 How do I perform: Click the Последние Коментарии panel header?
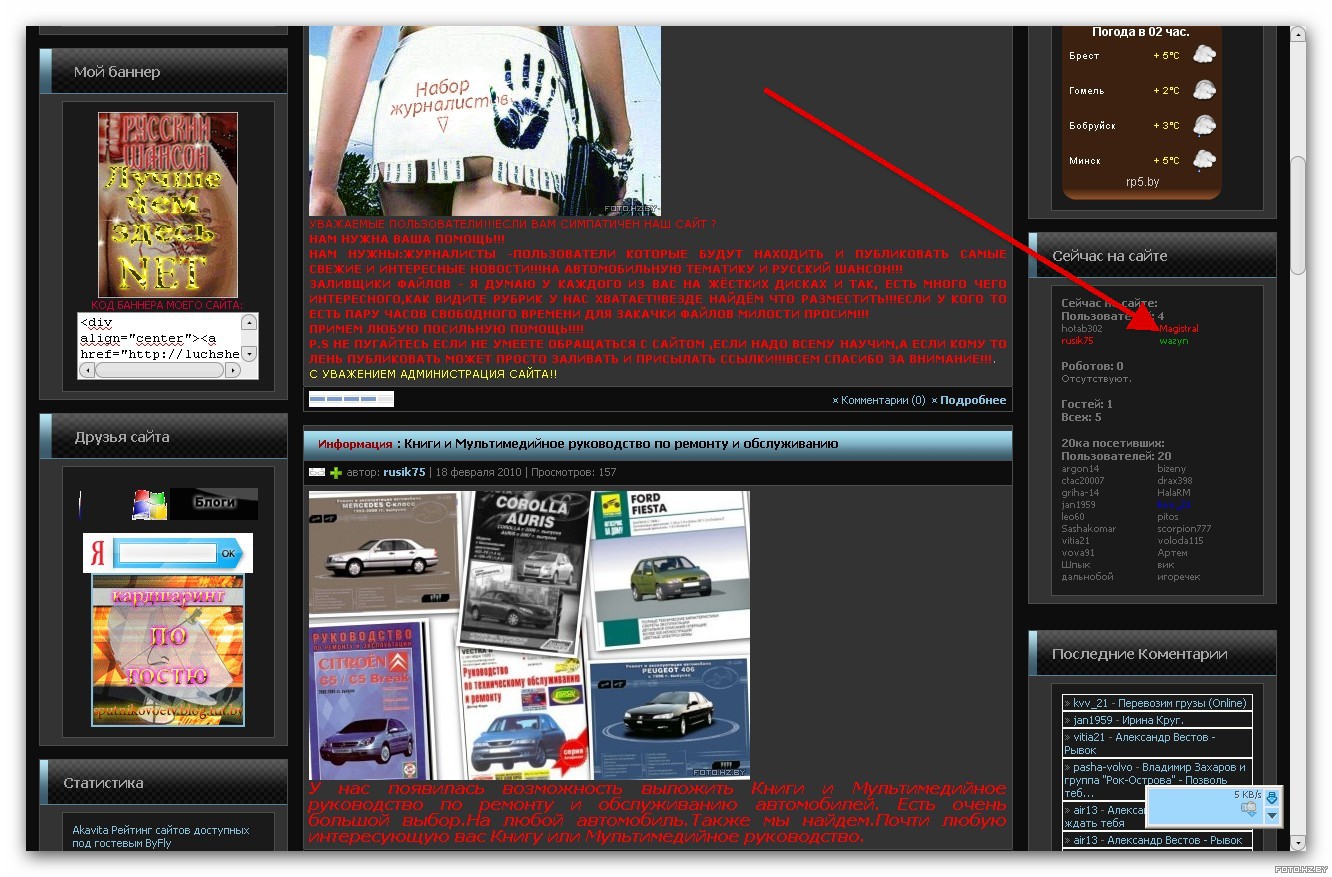coord(1153,653)
